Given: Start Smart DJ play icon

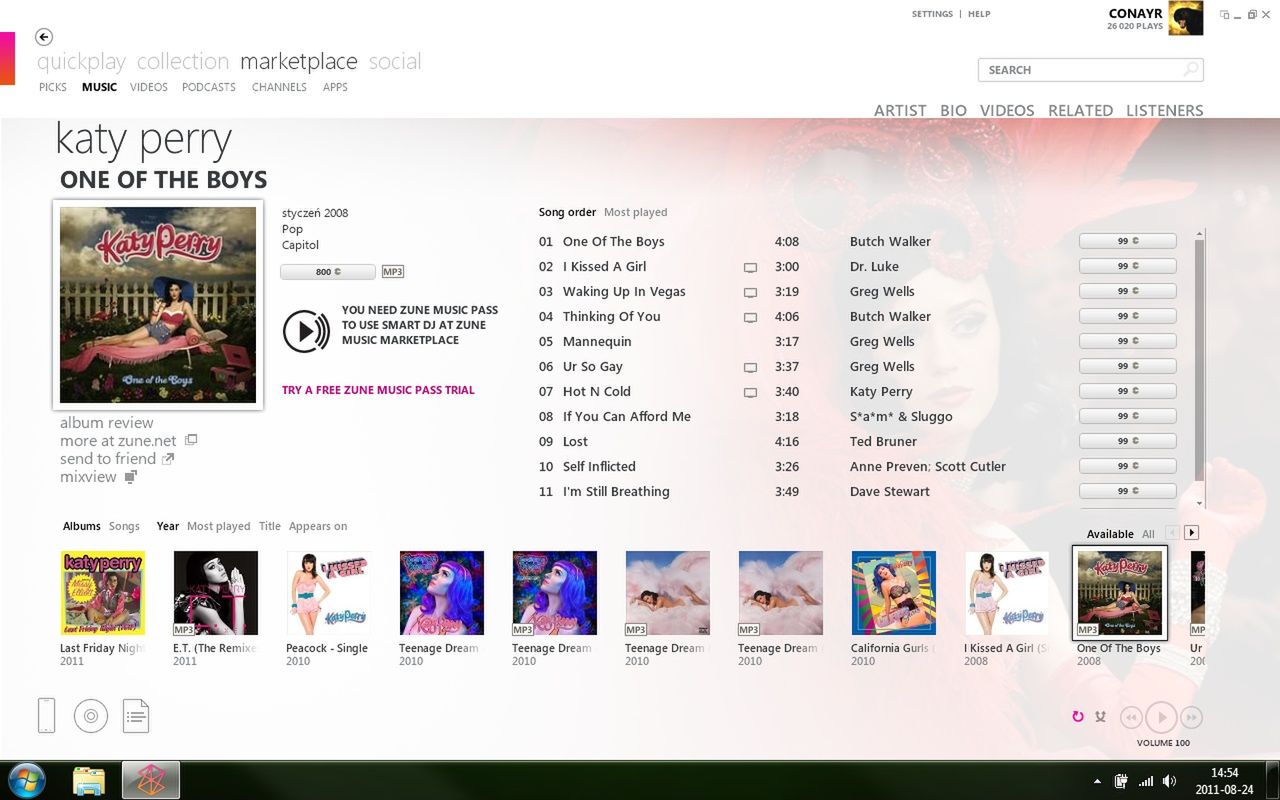Looking at the screenshot, I should pos(306,331).
